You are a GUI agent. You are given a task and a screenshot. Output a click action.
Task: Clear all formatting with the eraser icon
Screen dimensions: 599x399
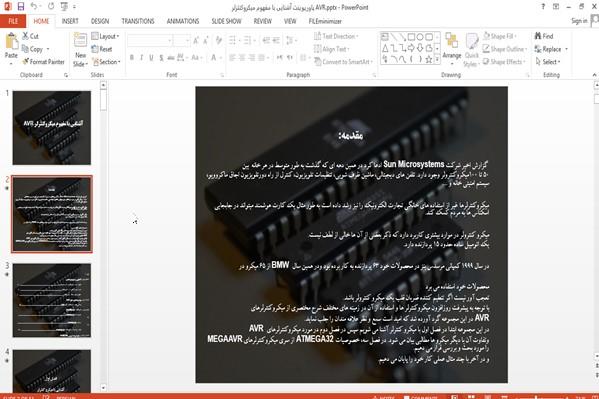tap(219, 40)
